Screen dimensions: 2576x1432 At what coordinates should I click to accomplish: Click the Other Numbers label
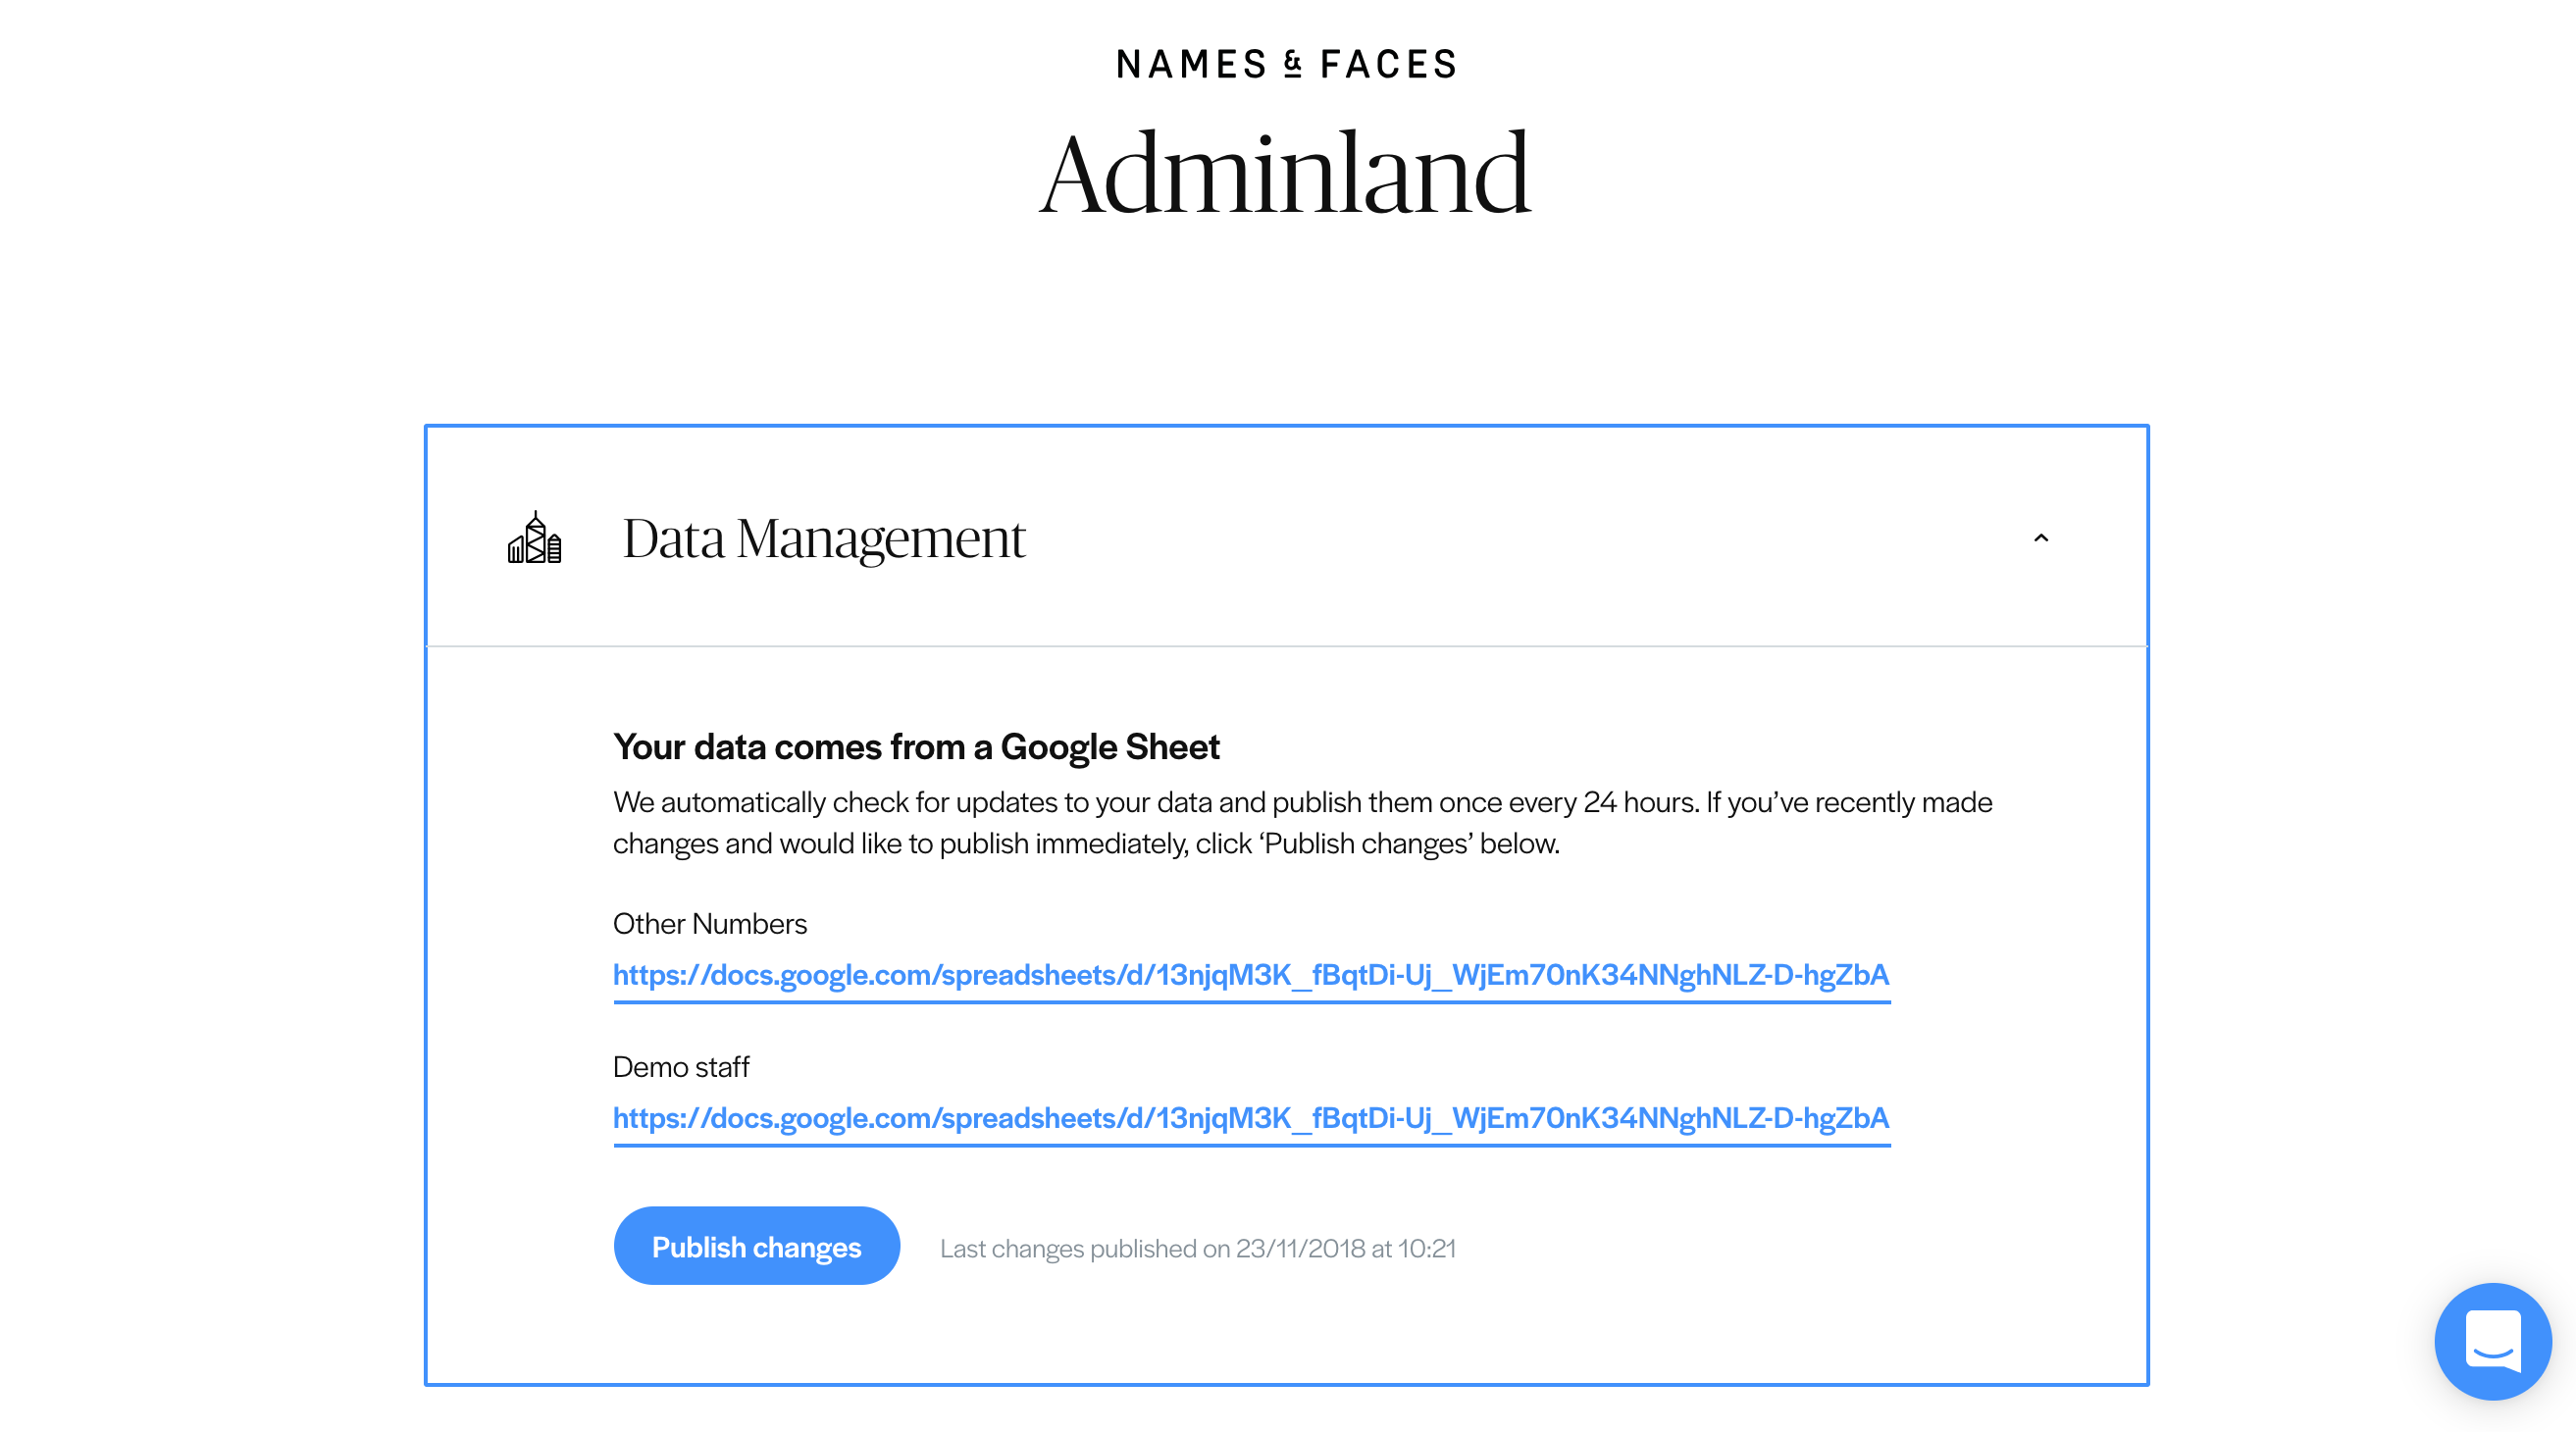710,923
